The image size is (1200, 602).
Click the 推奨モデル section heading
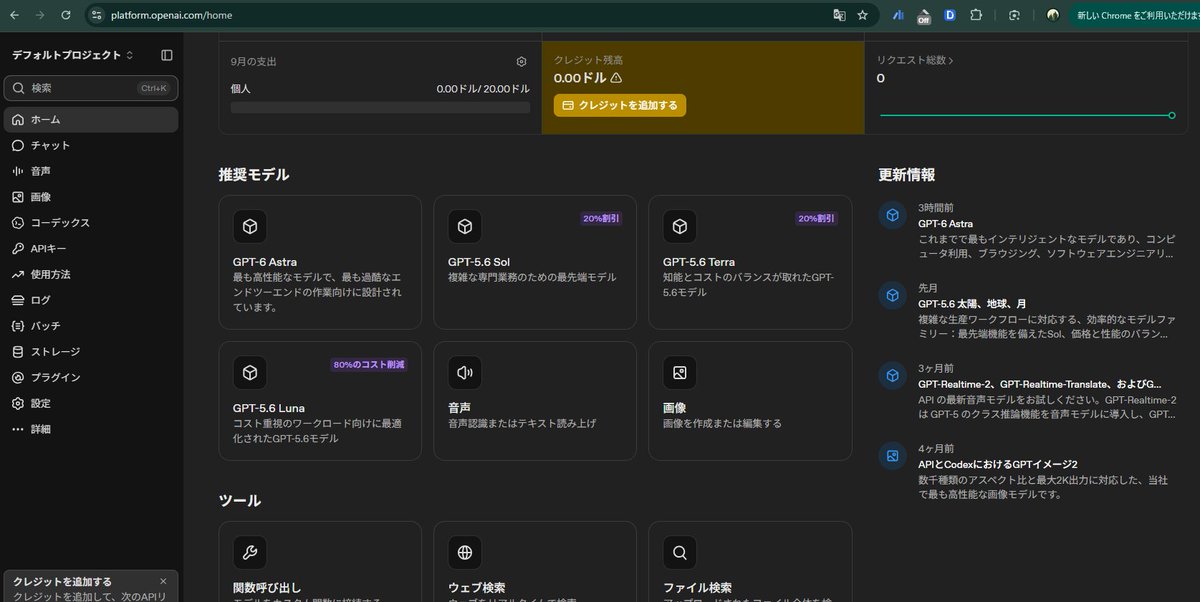pos(254,174)
